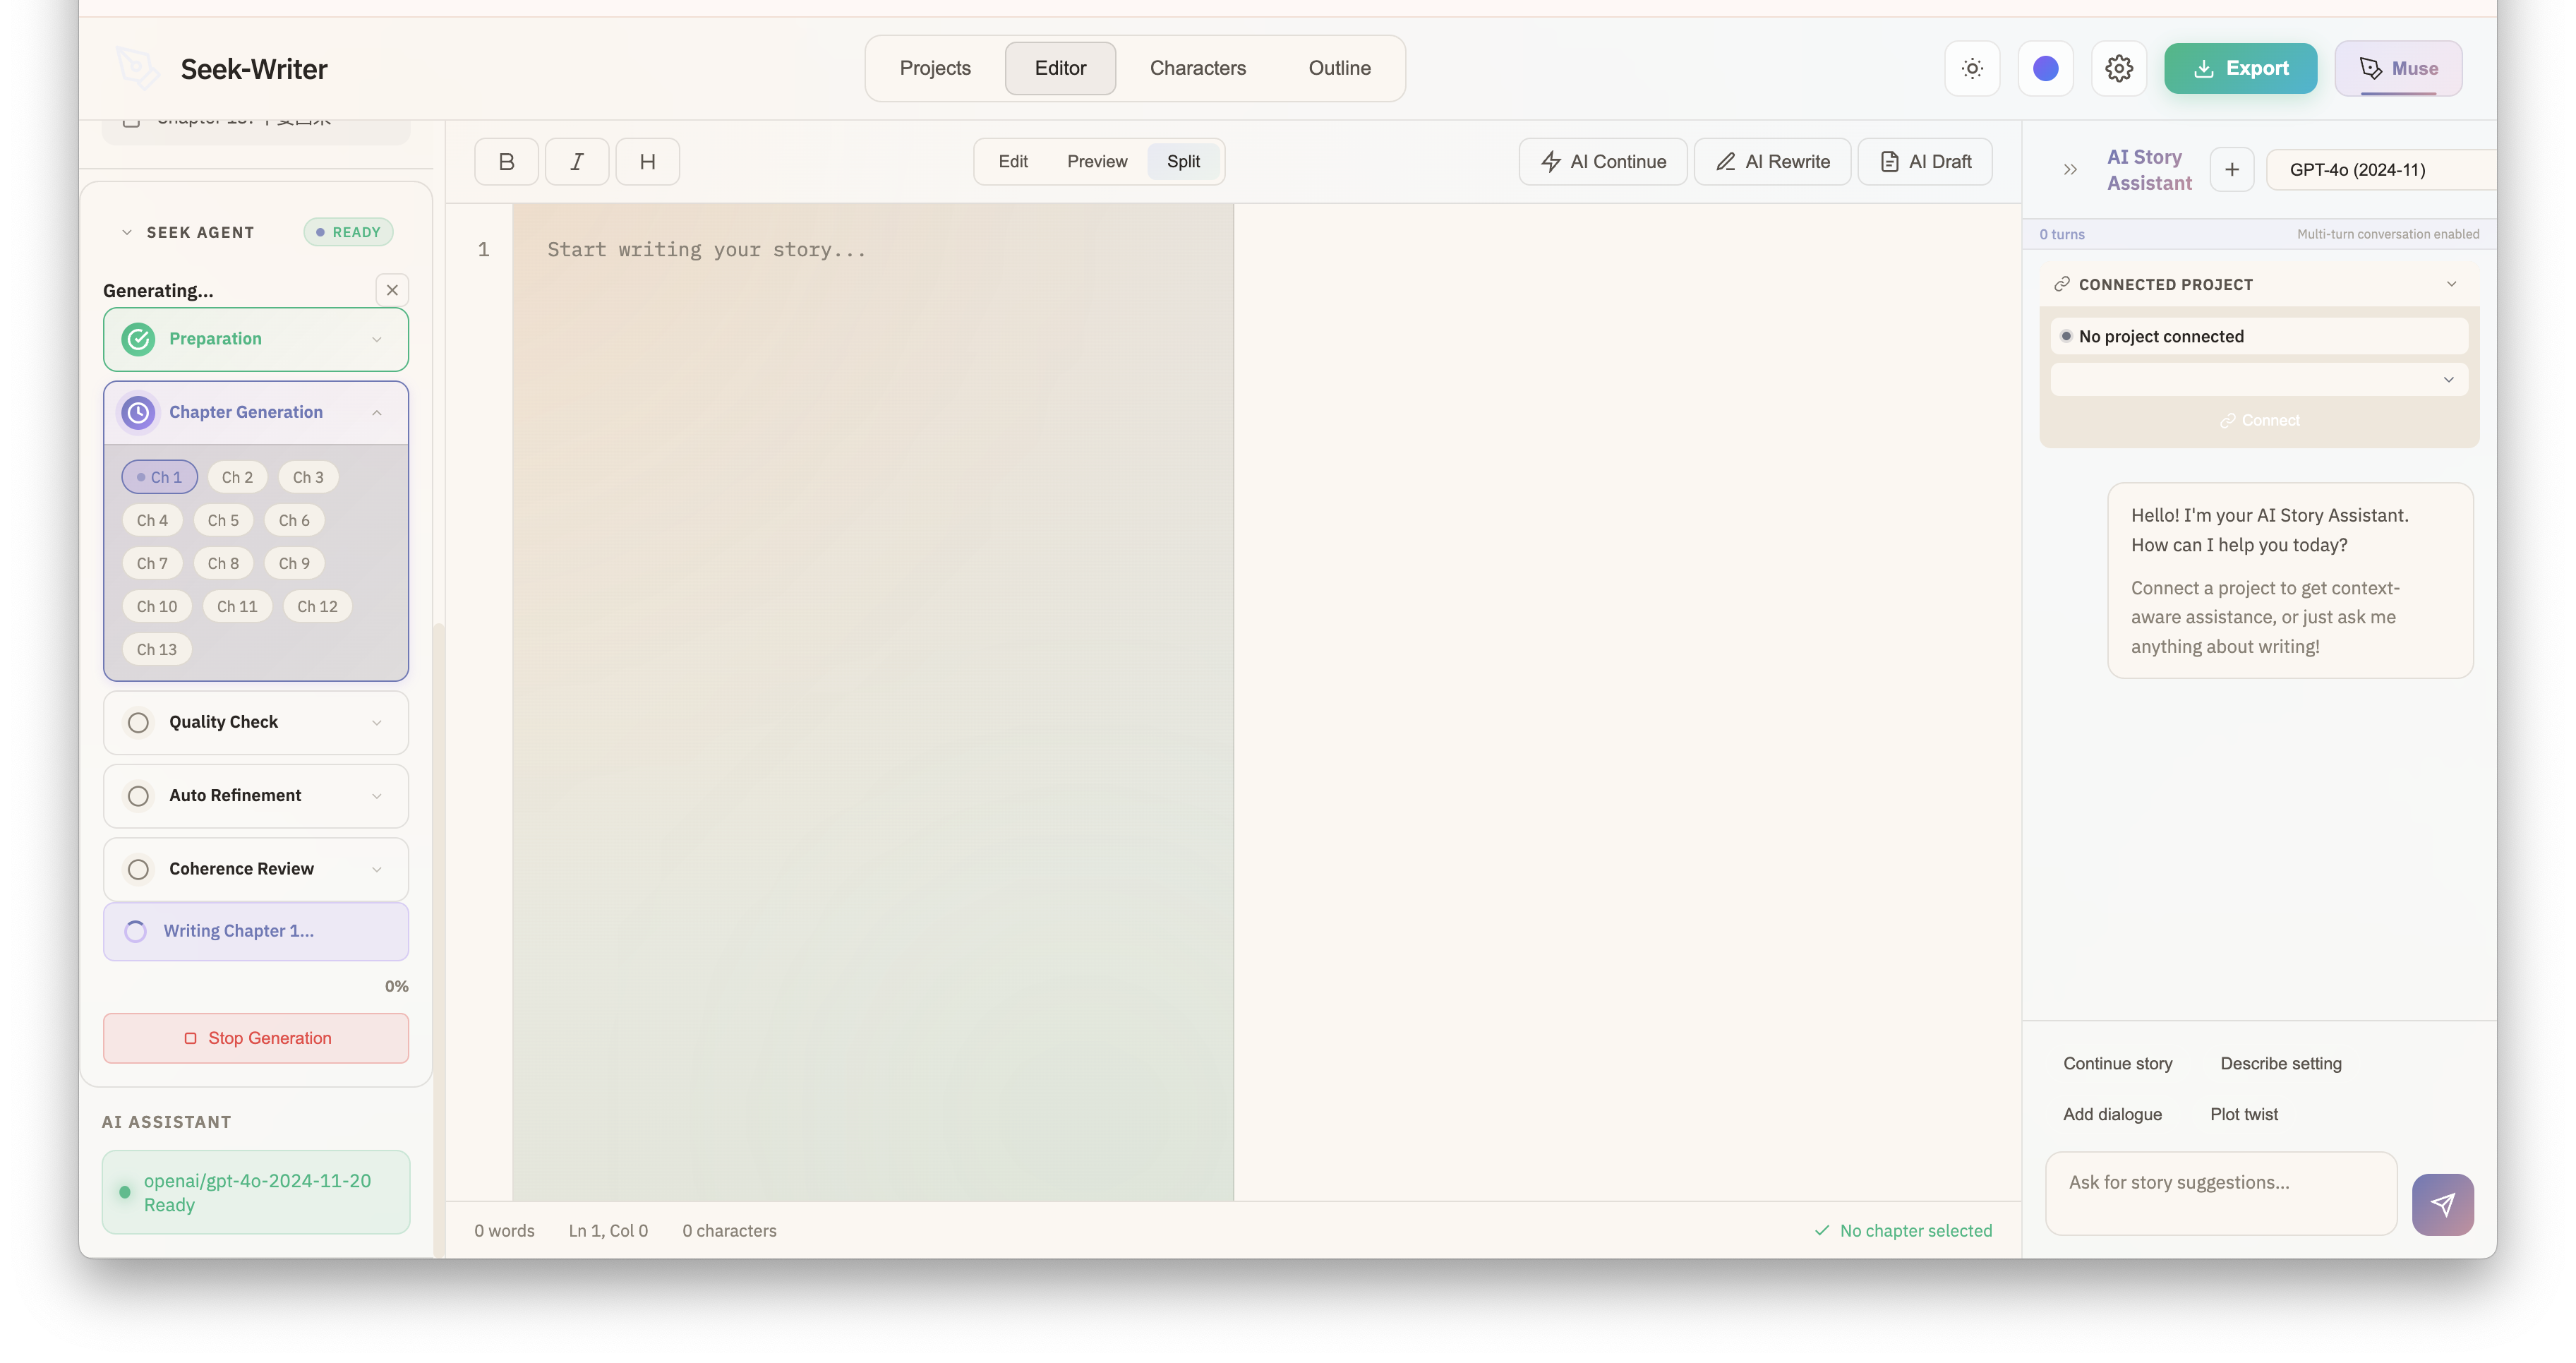Click the purple accent color circle

point(2046,68)
